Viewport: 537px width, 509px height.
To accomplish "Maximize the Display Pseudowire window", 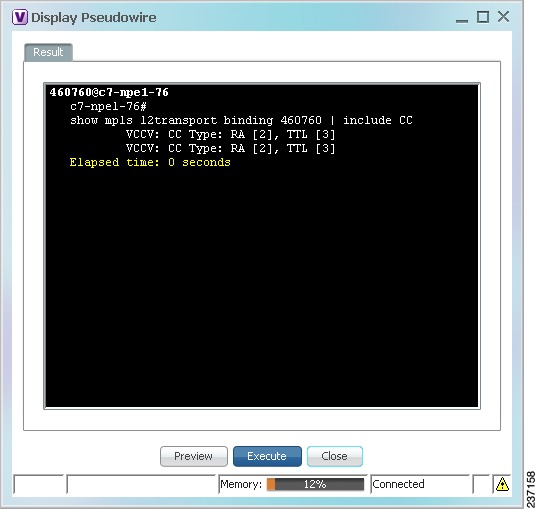I will tap(483, 17).
